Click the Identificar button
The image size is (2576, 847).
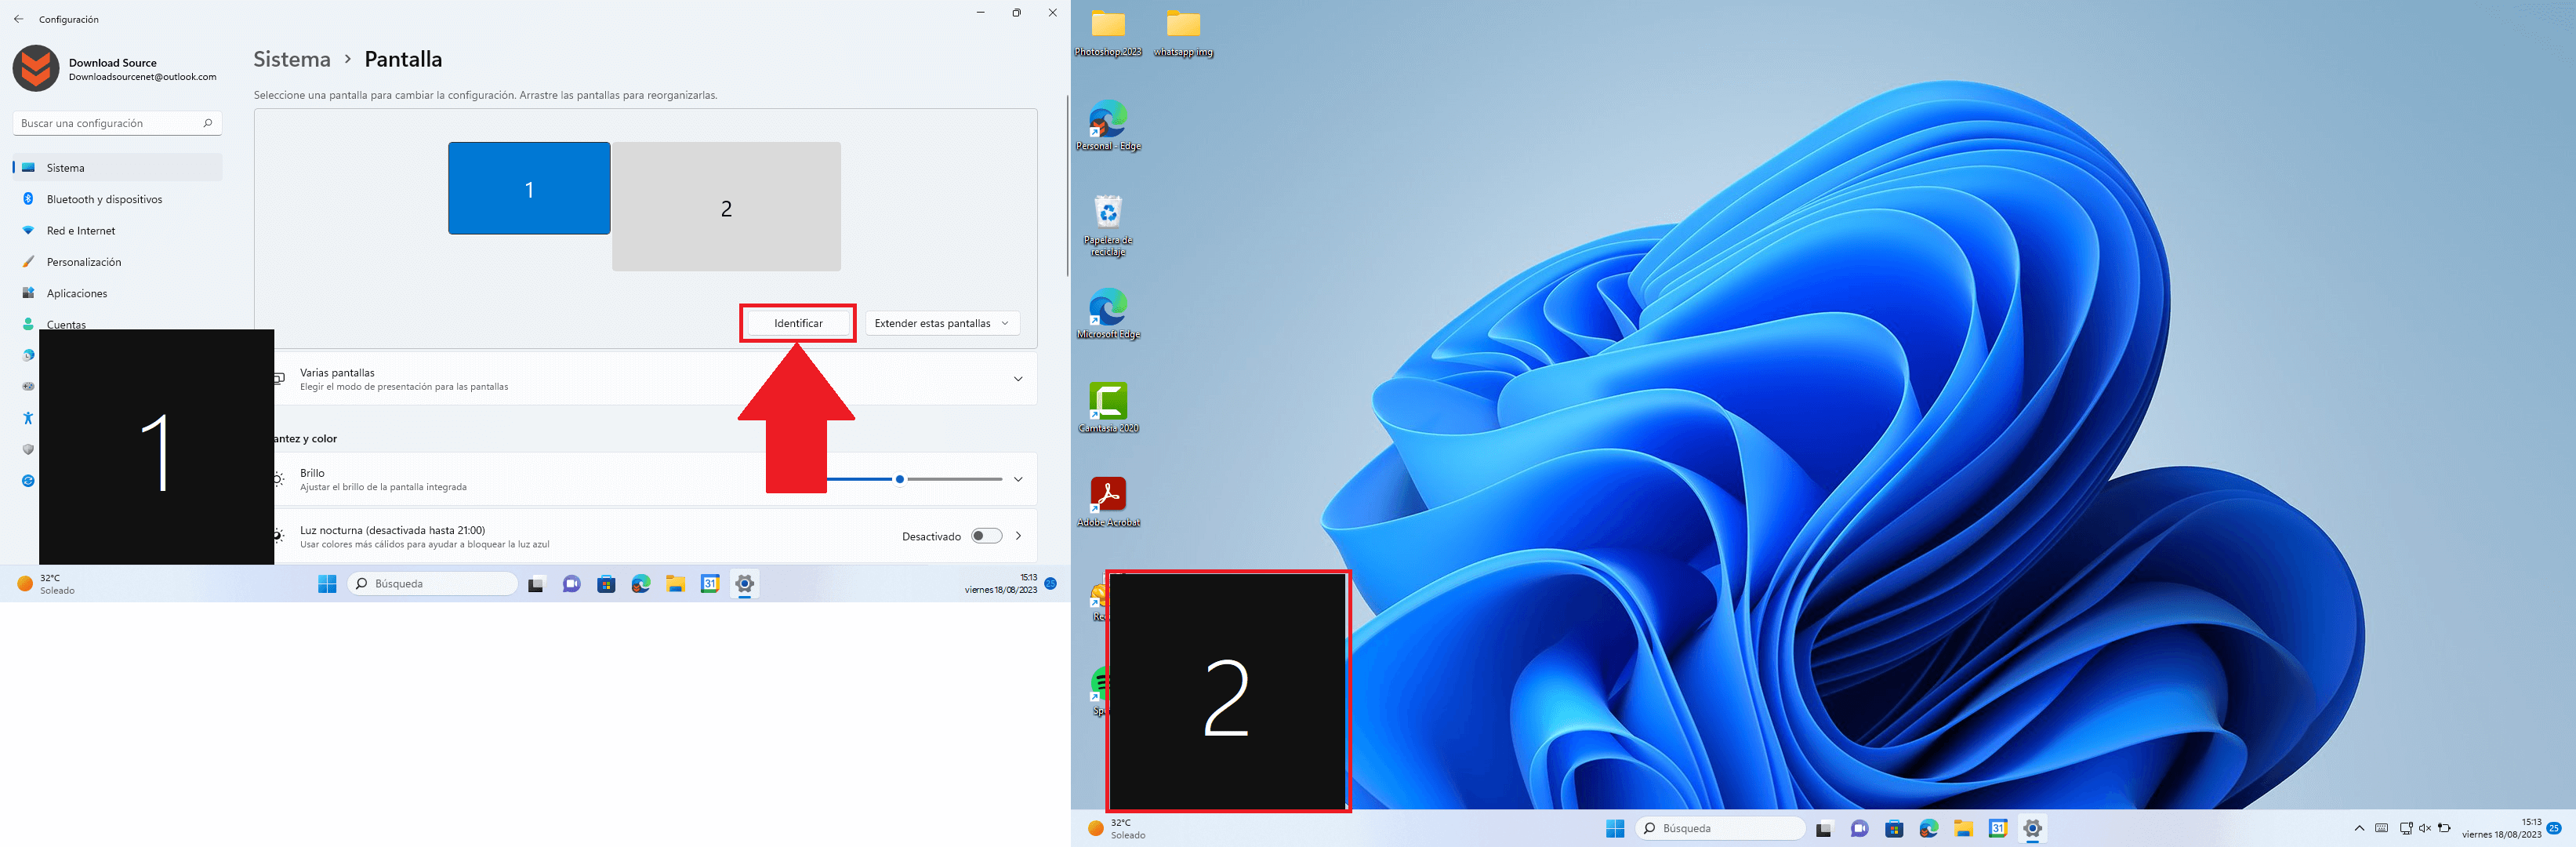tap(798, 323)
